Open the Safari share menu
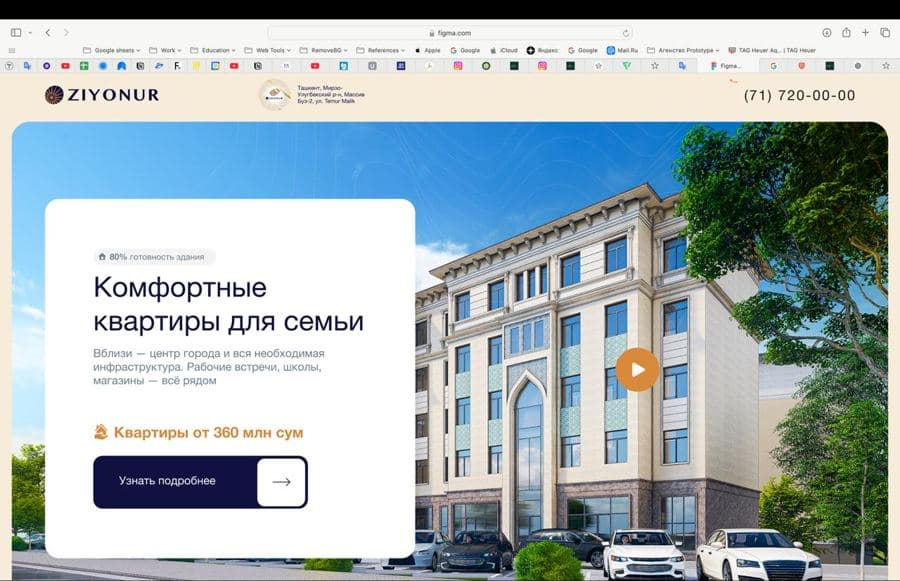Image resolution: width=900 pixels, height=581 pixels. [846, 33]
